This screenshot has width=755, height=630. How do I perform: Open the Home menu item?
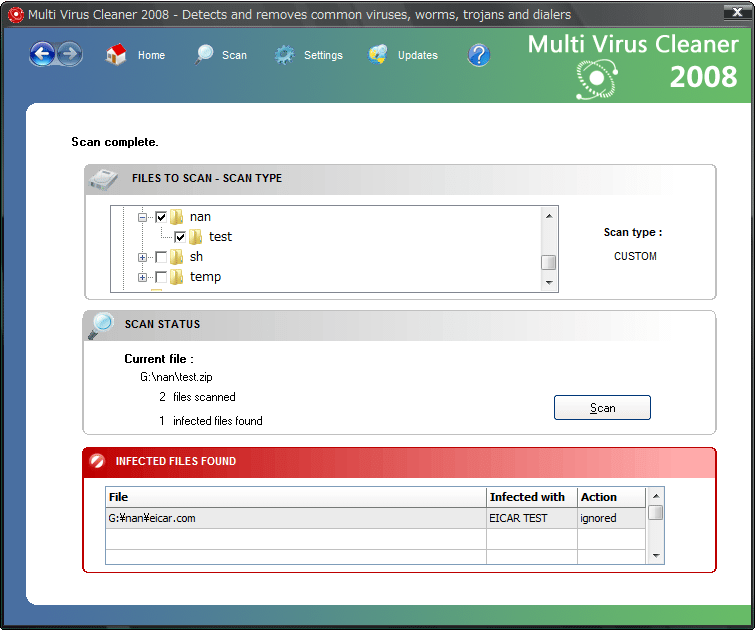click(151, 55)
